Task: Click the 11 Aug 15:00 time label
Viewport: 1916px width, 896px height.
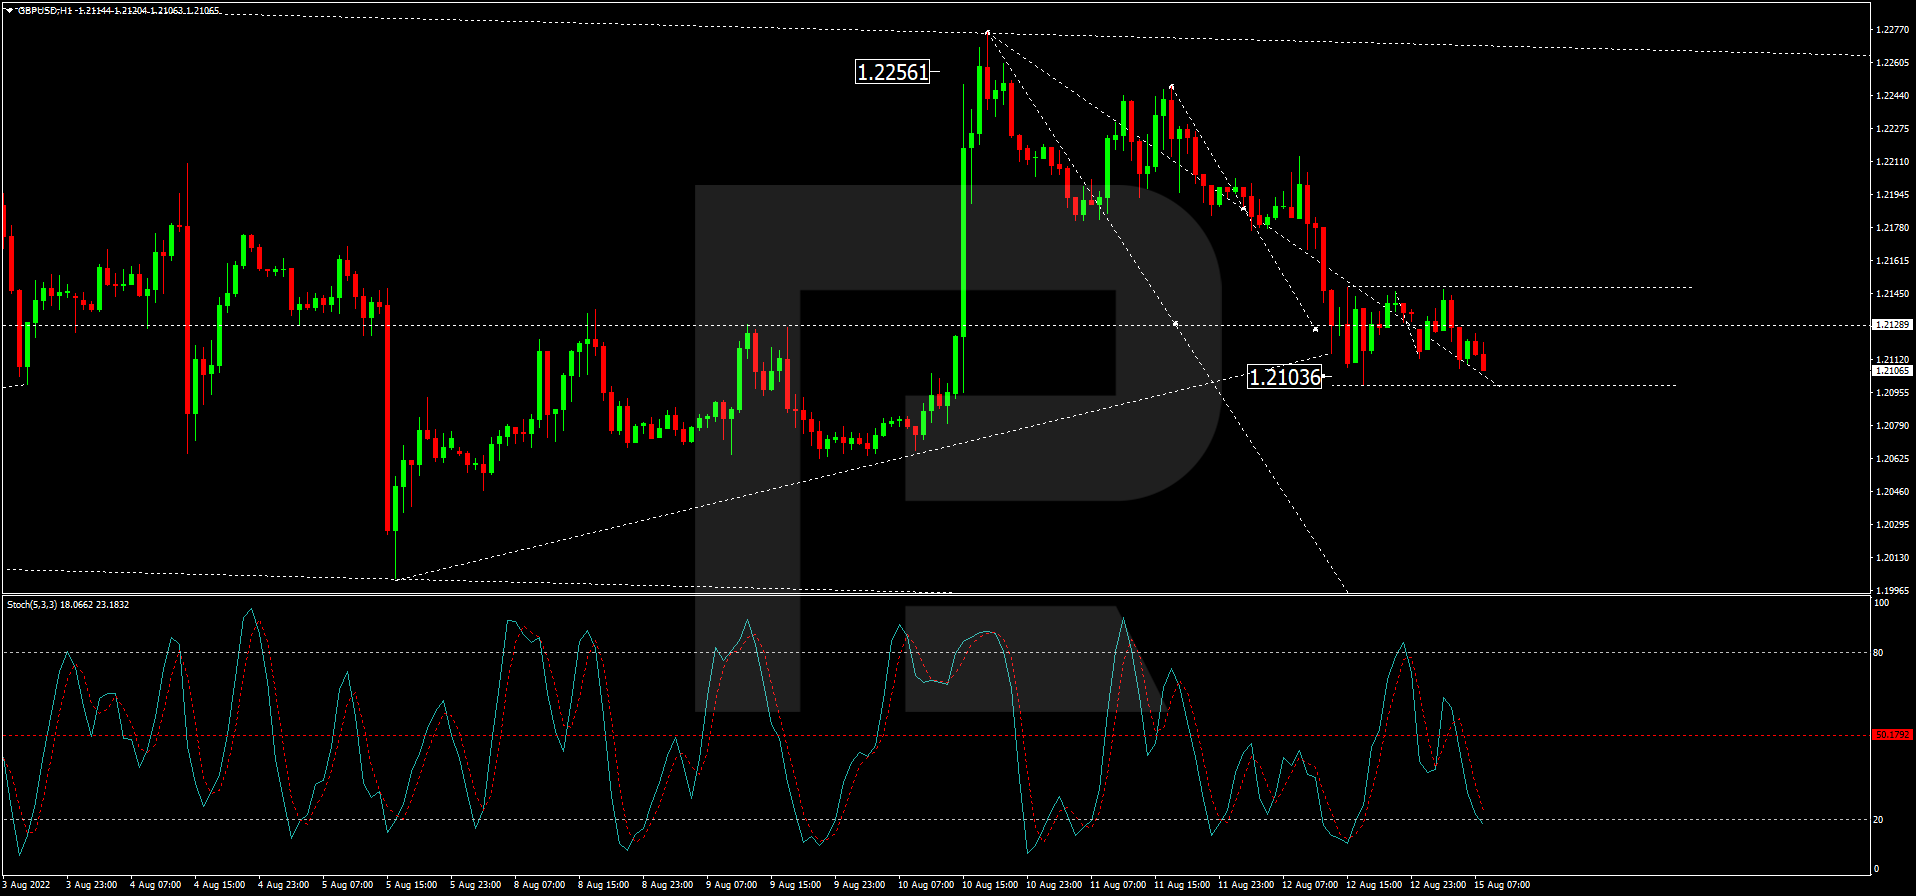Action: pos(1182,885)
